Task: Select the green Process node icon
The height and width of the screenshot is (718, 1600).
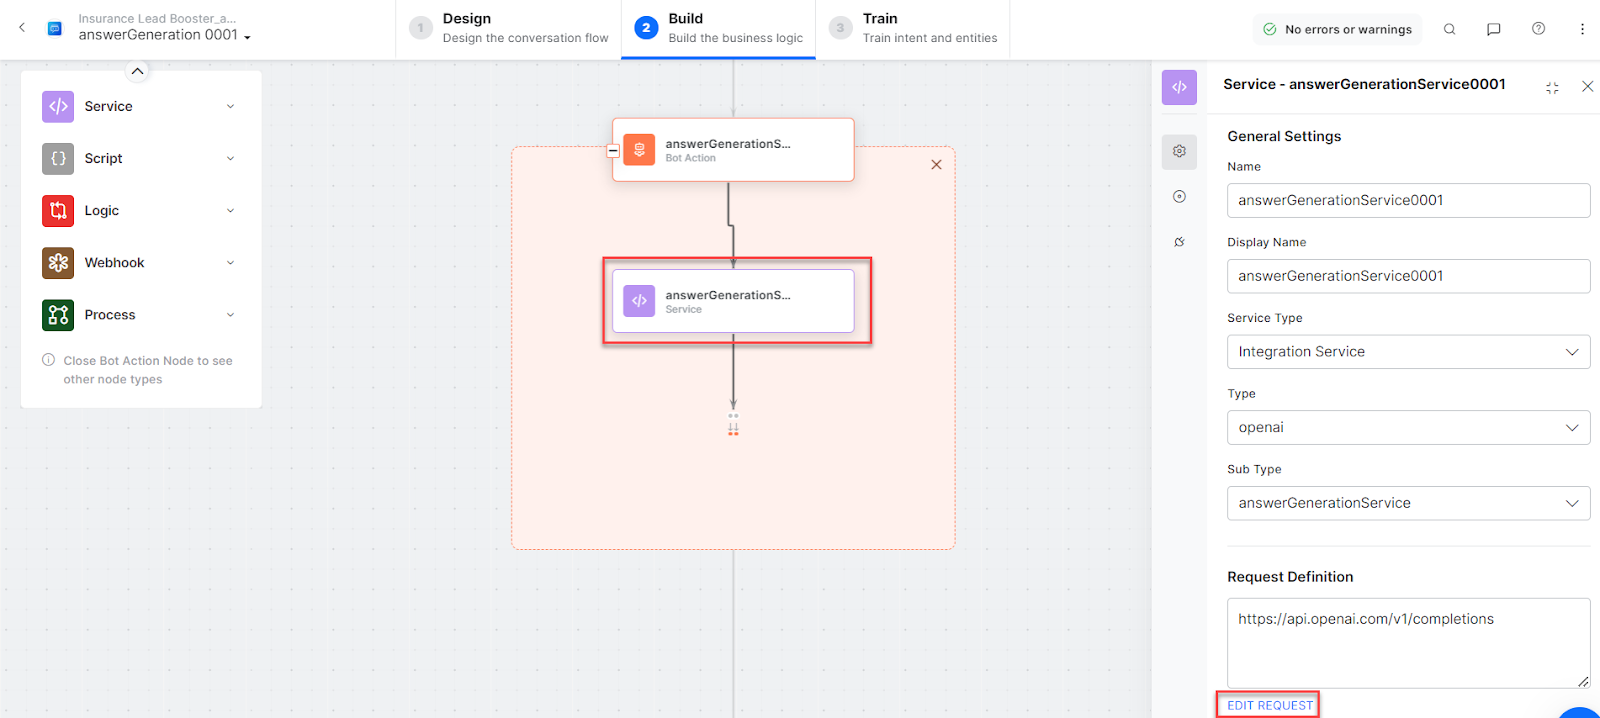Action: click(58, 314)
